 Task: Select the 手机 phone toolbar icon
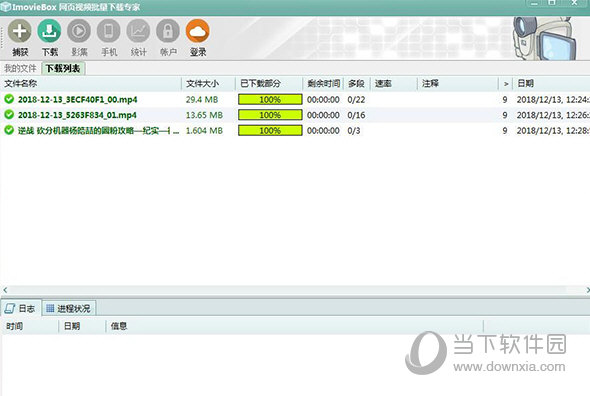pos(109,31)
